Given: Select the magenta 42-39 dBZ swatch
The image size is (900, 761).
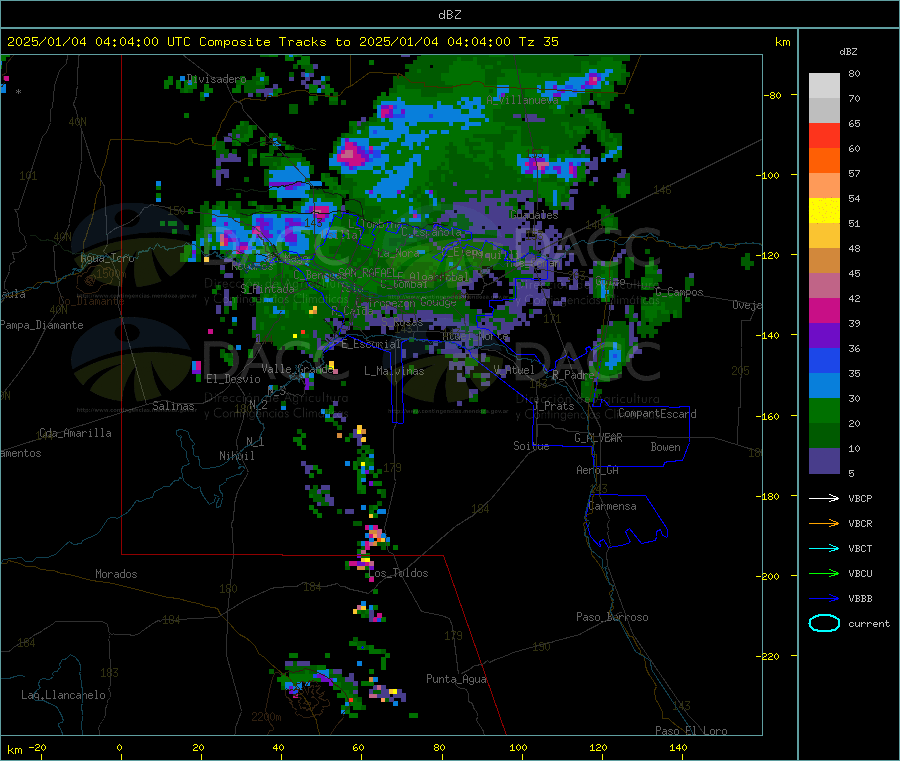Looking at the screenshot, I should coord(824,310).
